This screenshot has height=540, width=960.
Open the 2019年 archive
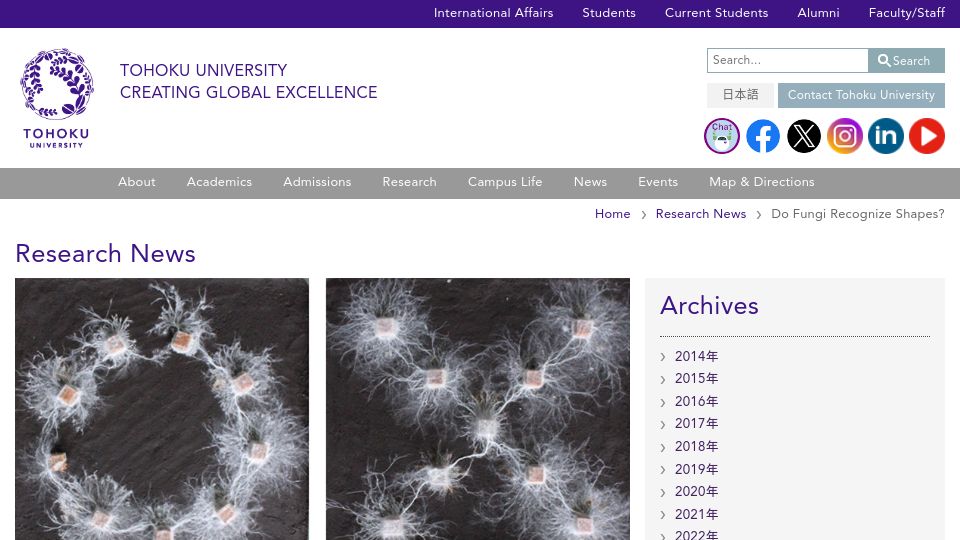point(696,470)
